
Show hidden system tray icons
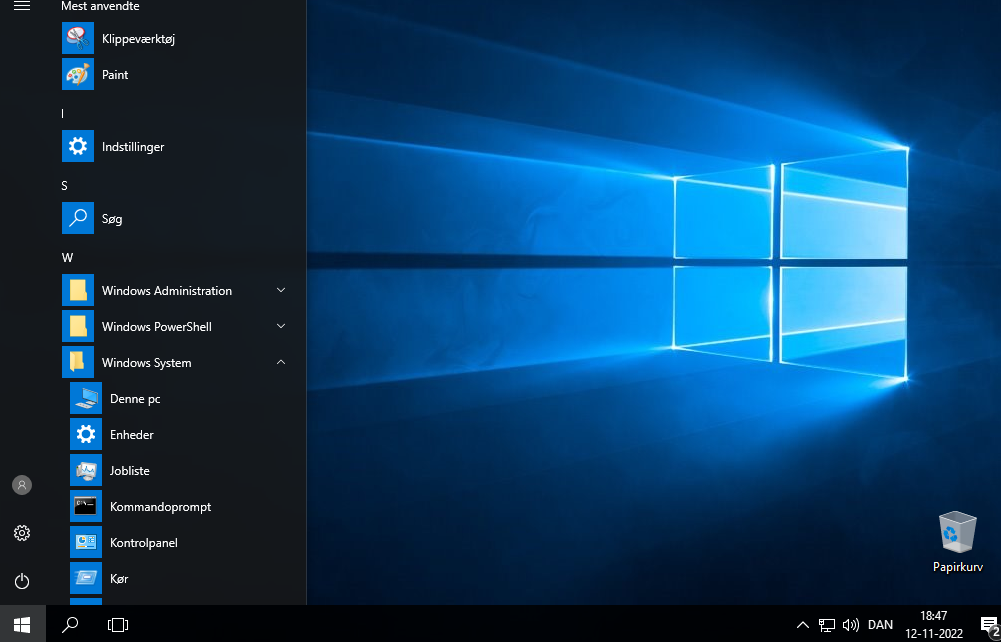pos(802,625)
